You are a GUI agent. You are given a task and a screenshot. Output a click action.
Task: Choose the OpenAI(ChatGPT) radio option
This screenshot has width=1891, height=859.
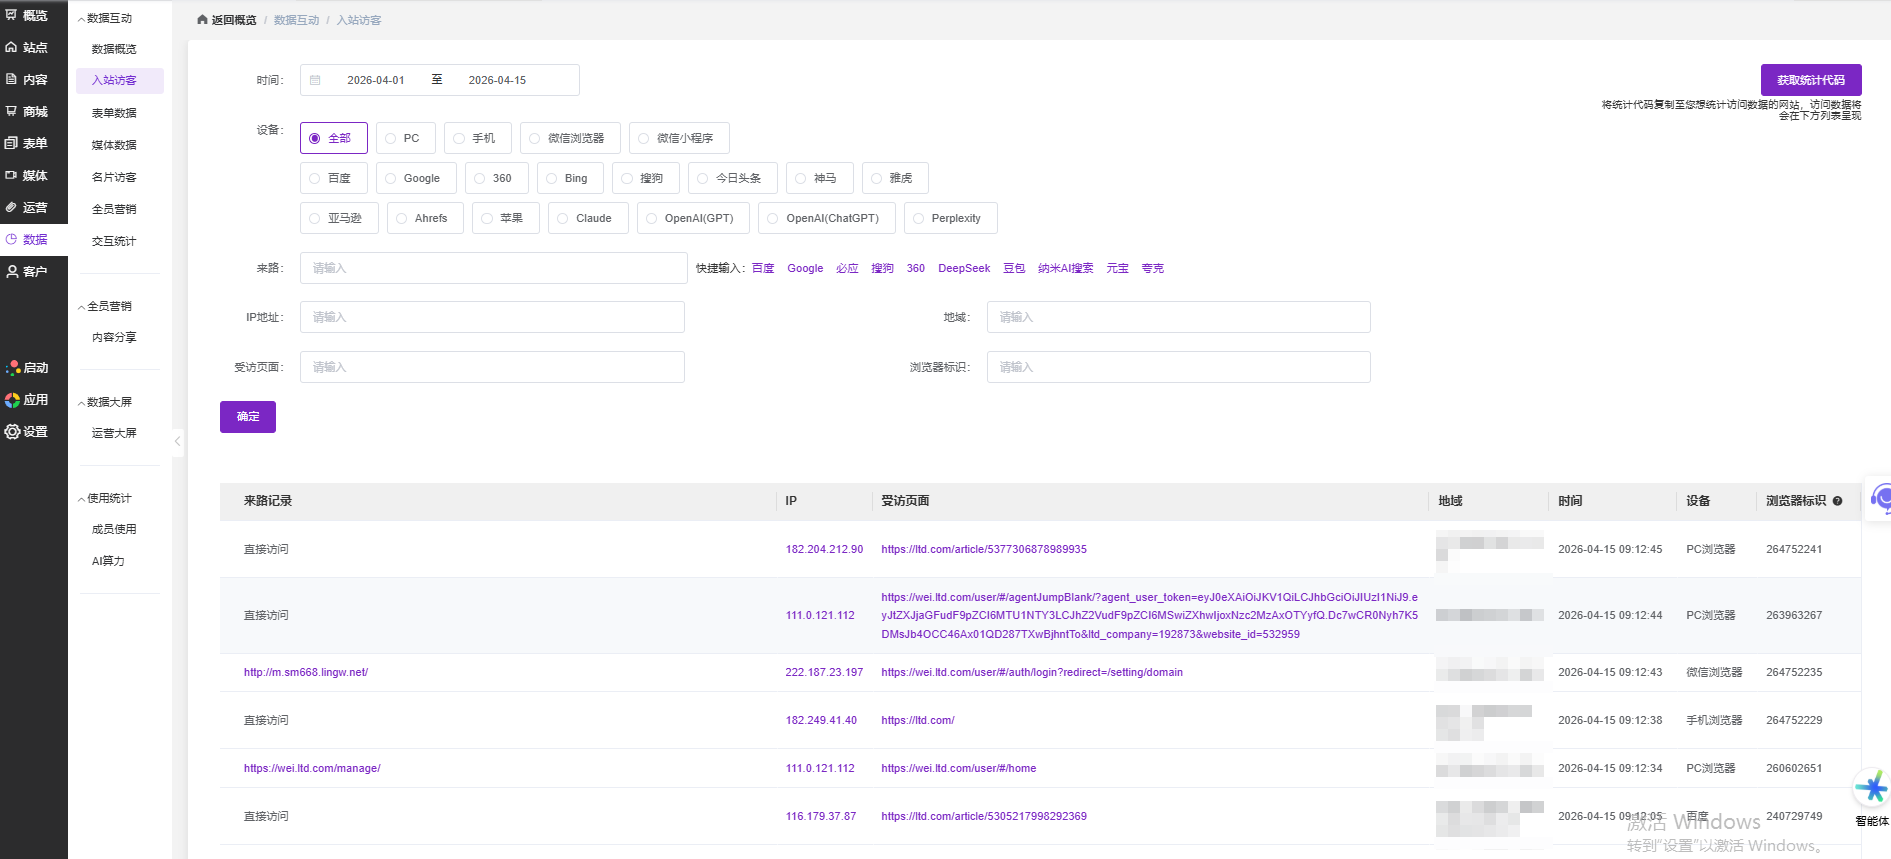point(773,218)
